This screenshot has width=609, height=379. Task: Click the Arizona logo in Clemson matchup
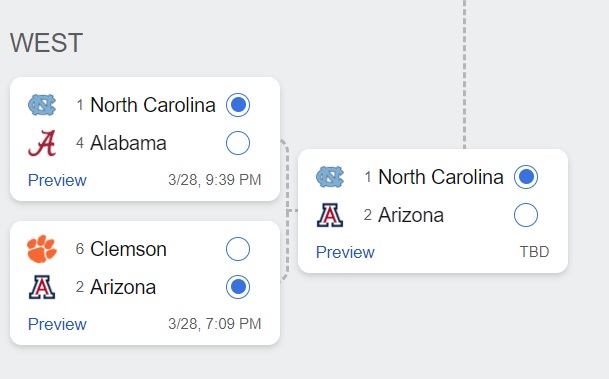click(42, 287)
